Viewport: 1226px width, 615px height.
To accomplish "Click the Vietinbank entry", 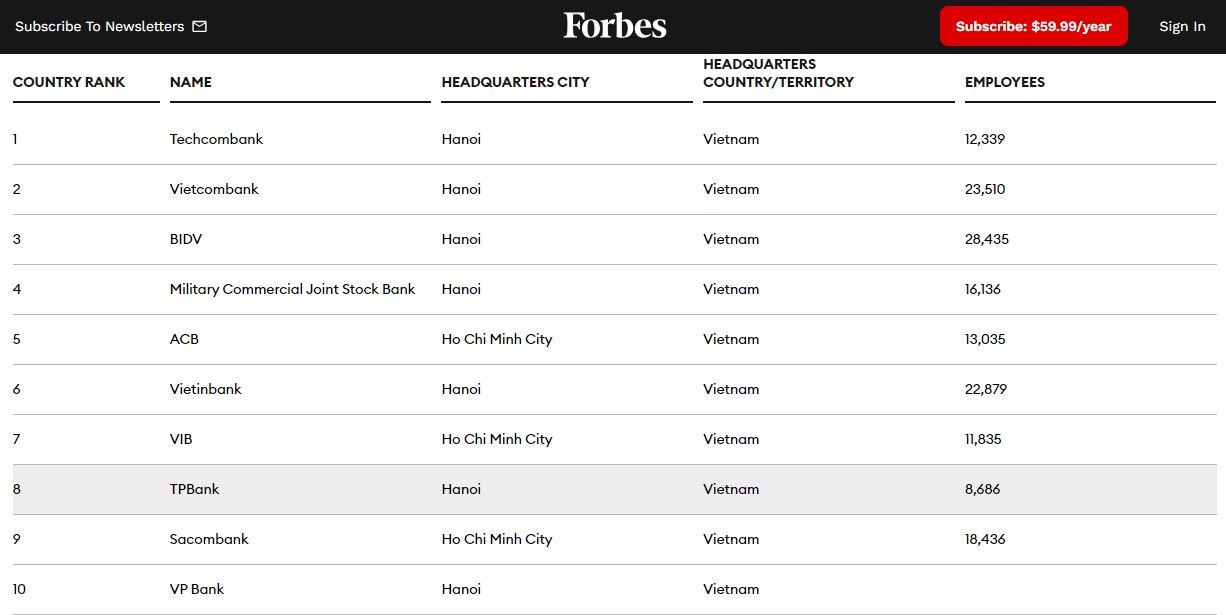I will point(206,389).
